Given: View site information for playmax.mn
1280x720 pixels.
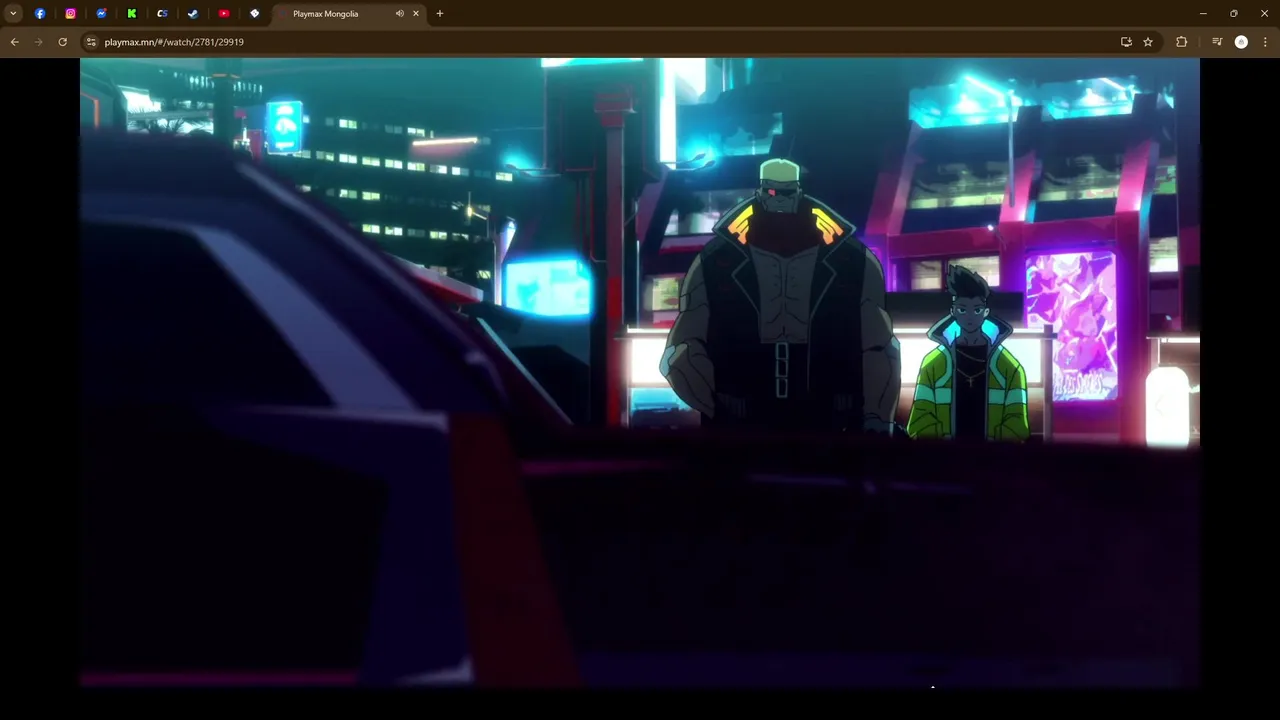Looking at the screenshot, I should (91, 42).
